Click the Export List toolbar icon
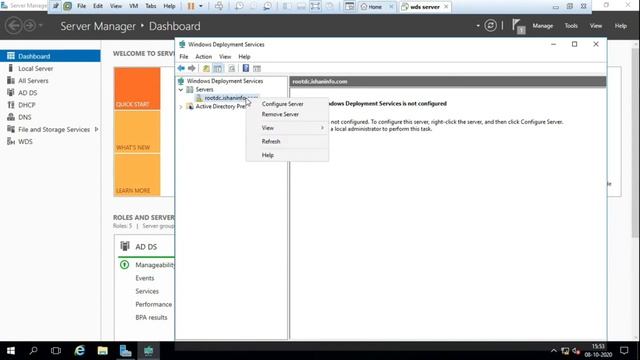640x360 pixels. [x=232, y=68]
